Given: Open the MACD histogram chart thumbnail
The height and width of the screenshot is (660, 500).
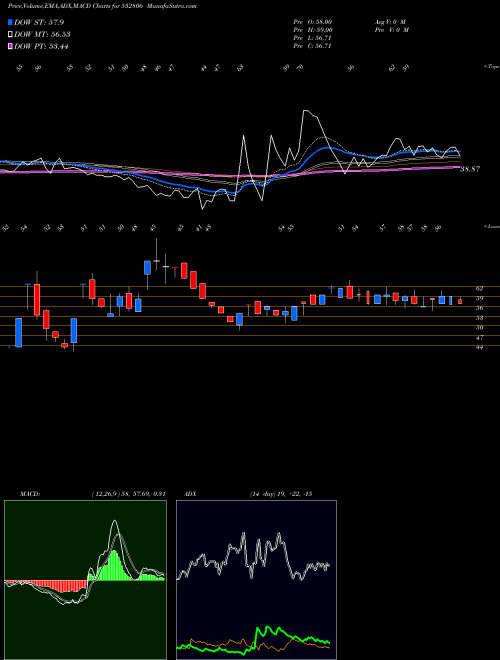Looking at the screenshot, I should point(85,580).
